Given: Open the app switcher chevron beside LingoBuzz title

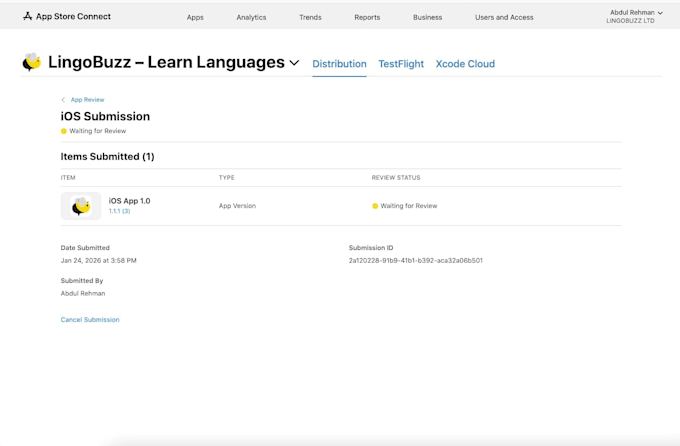Looking at the screenshot, I should 294,63.
